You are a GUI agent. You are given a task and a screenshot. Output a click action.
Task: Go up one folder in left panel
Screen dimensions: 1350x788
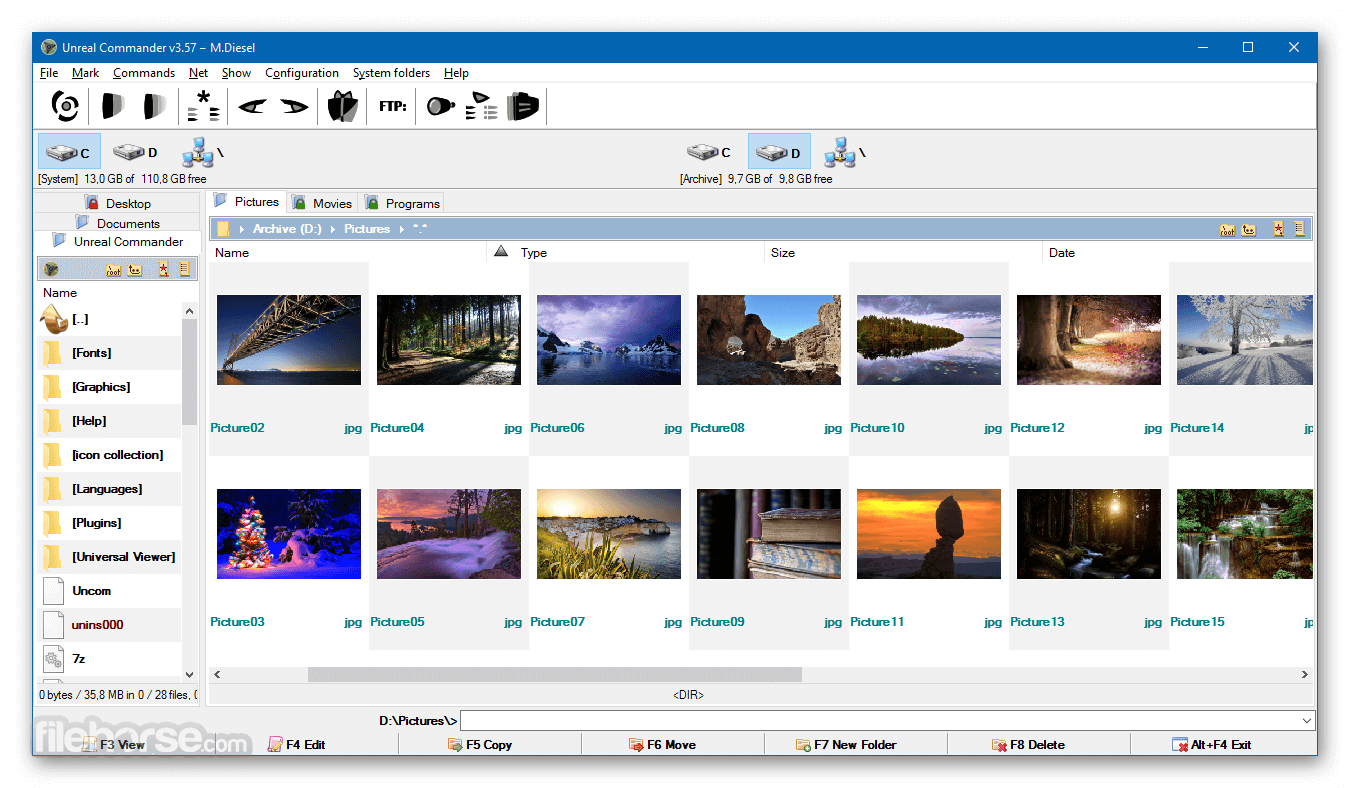pos(135,269)
